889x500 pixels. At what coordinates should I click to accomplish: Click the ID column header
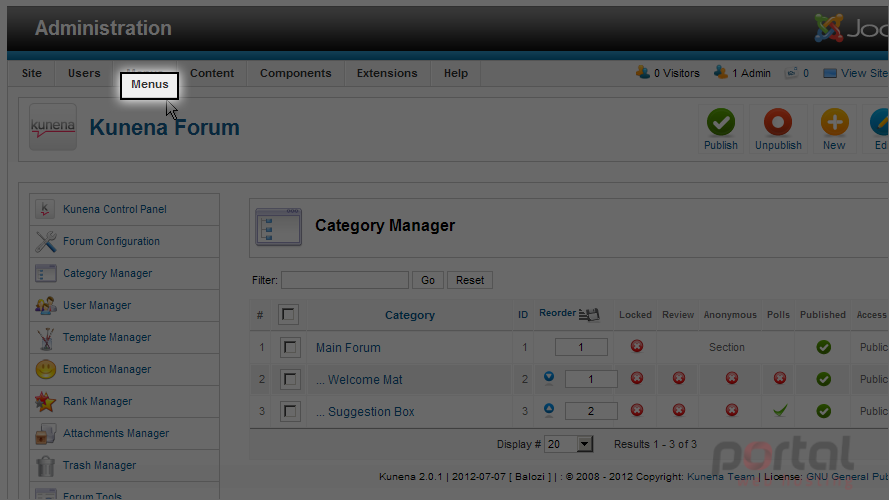[x=523, y=315]
